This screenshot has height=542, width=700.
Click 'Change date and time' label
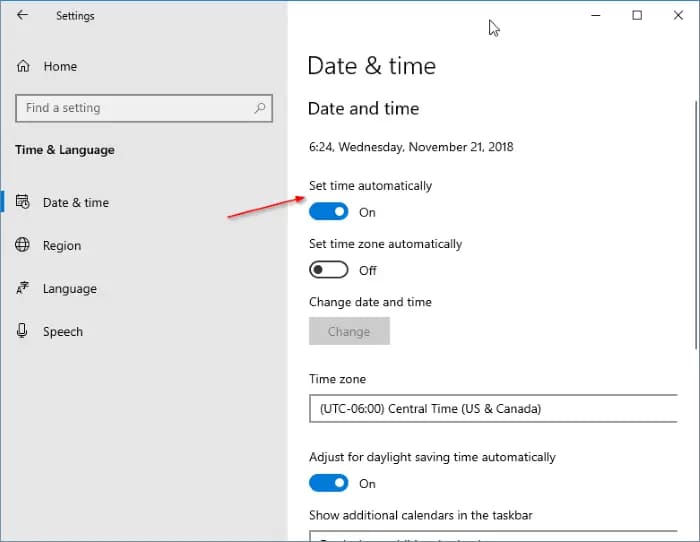tap(371, 302)
